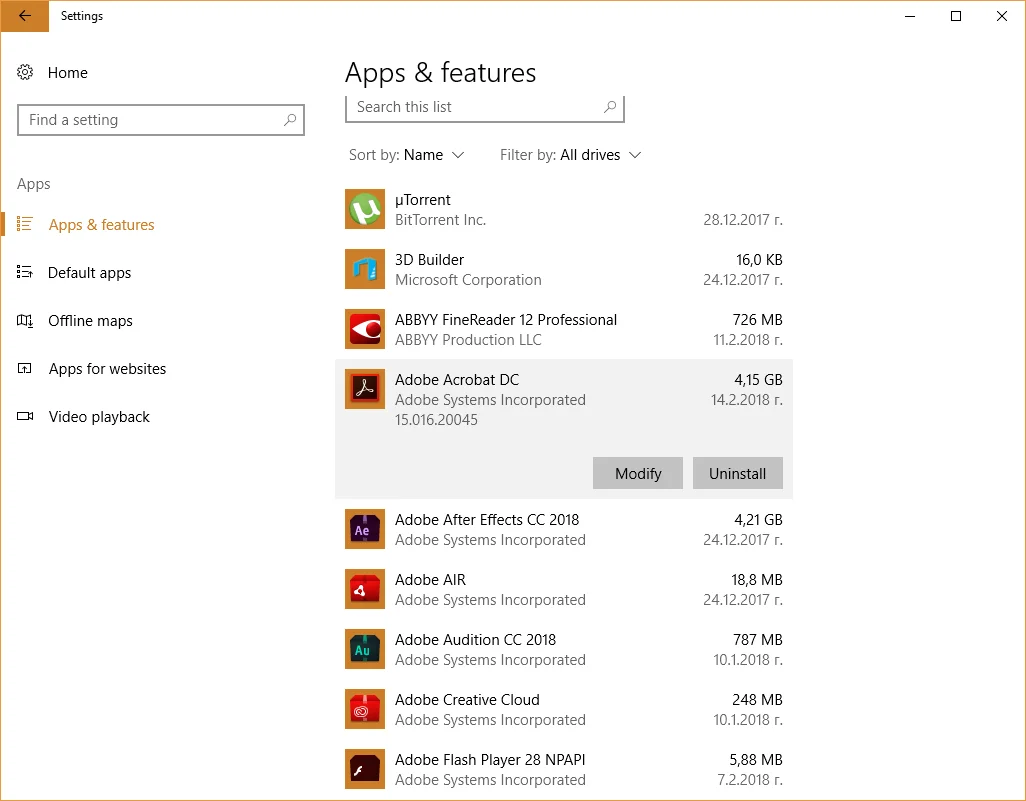The height and width of the screenshot is (801, 1026).
Task: Go to Settings Home
Action: pyautogui.click(x=67, y=73)
